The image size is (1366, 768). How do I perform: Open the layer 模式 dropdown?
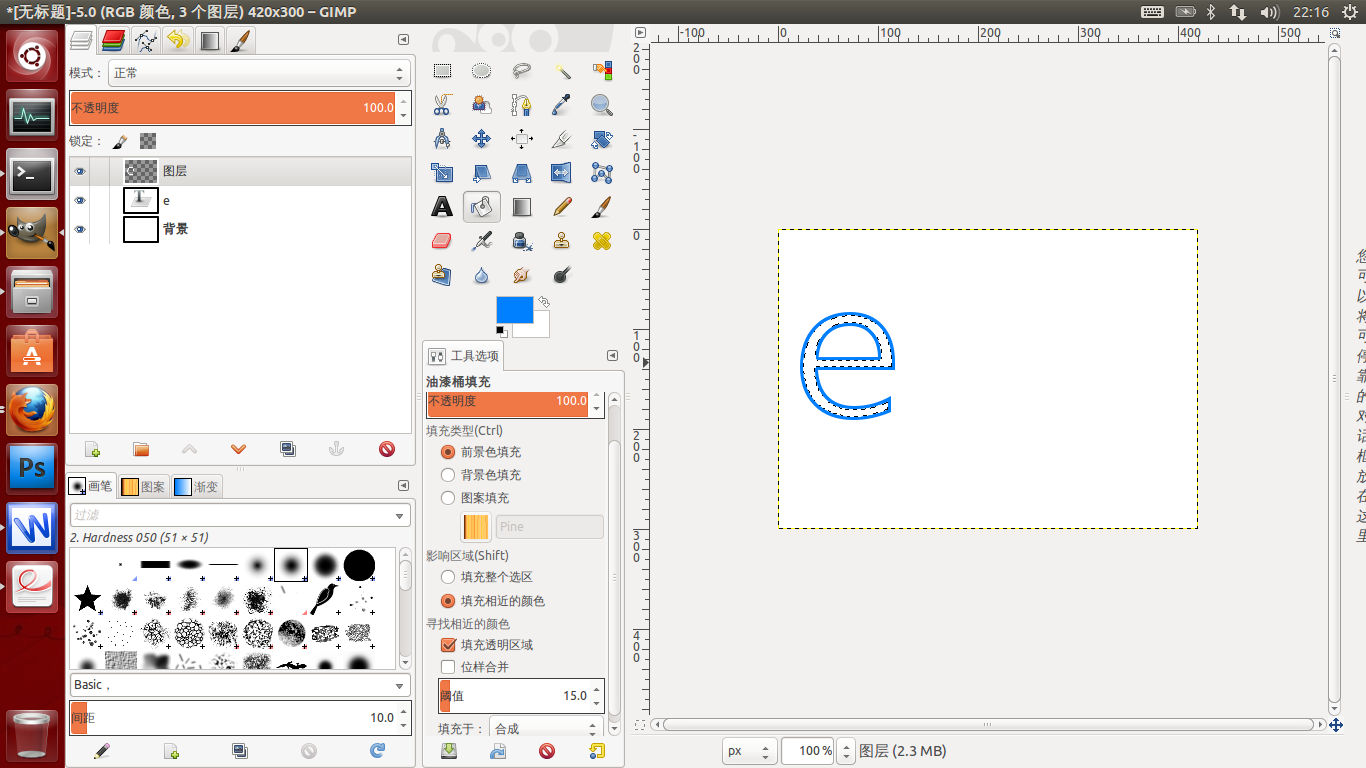(259, 73)
